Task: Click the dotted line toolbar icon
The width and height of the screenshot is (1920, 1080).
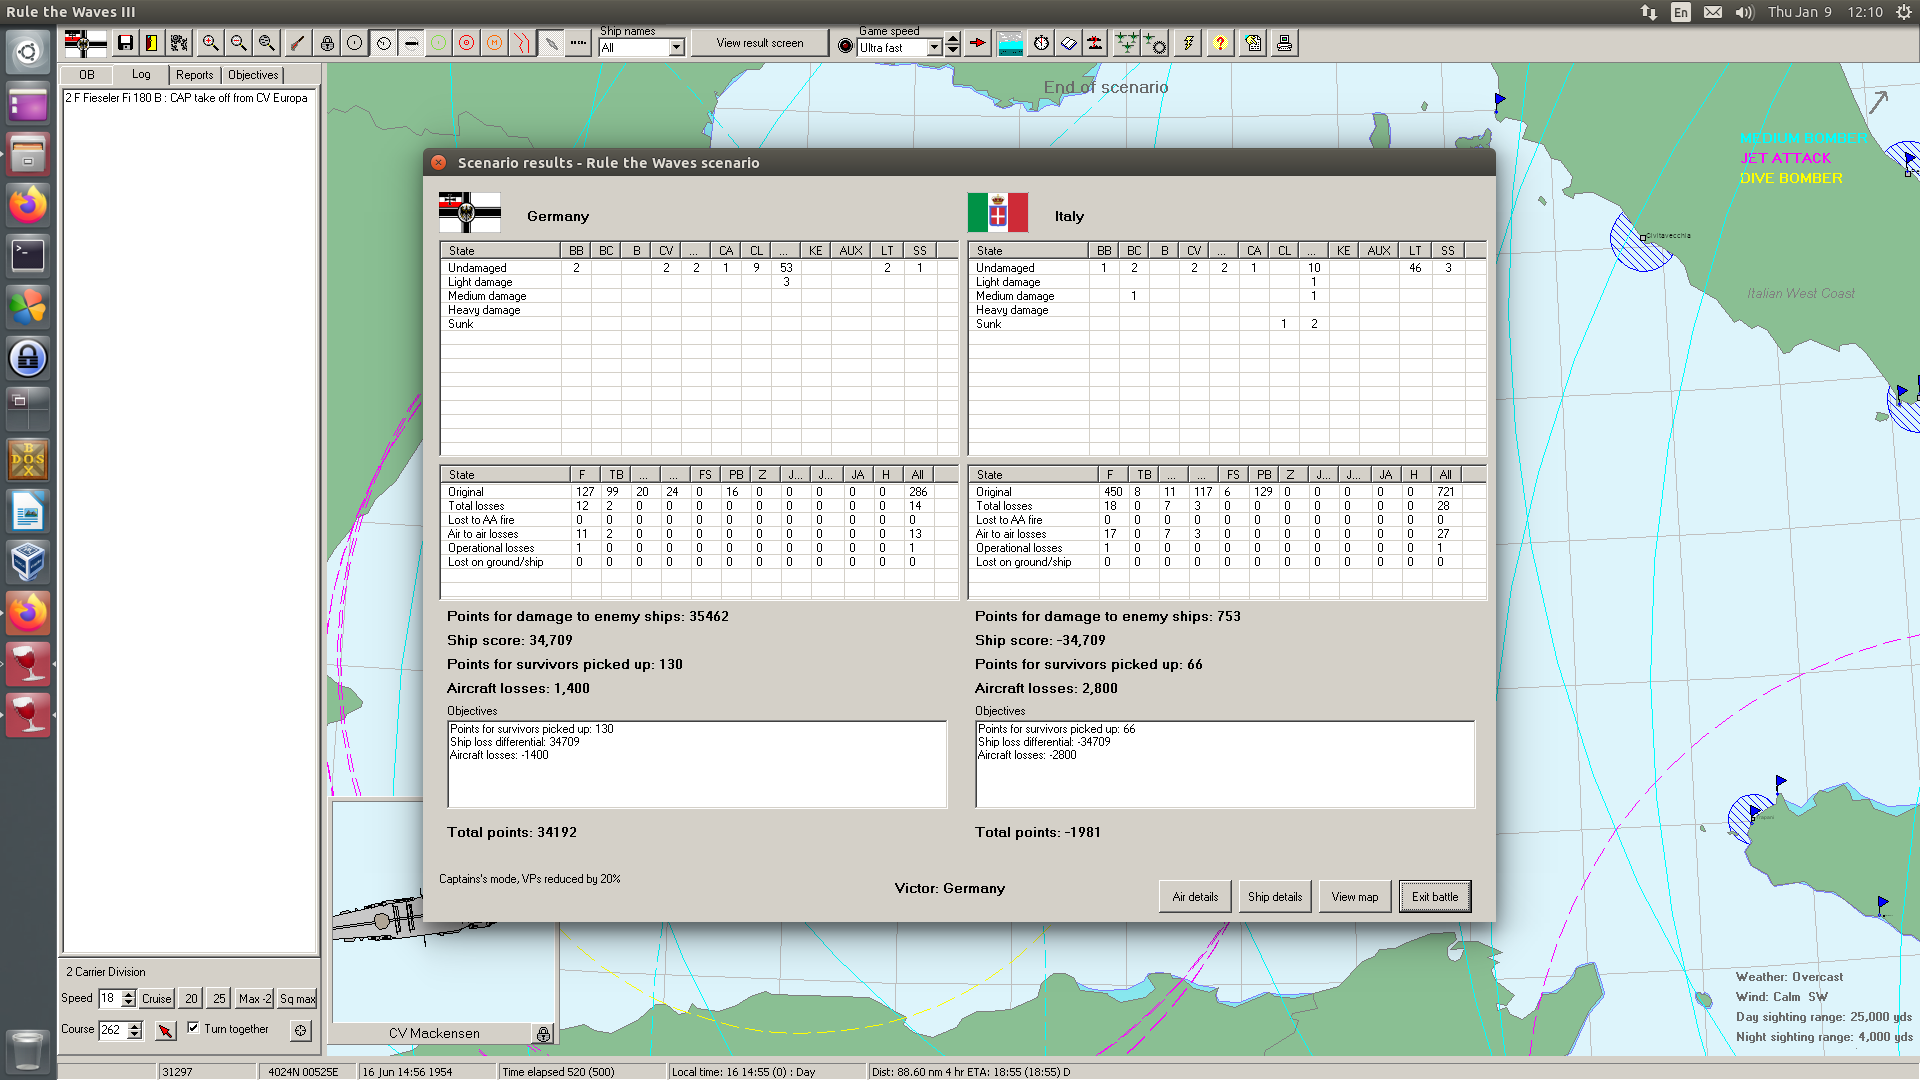Action: click(578, 43)
